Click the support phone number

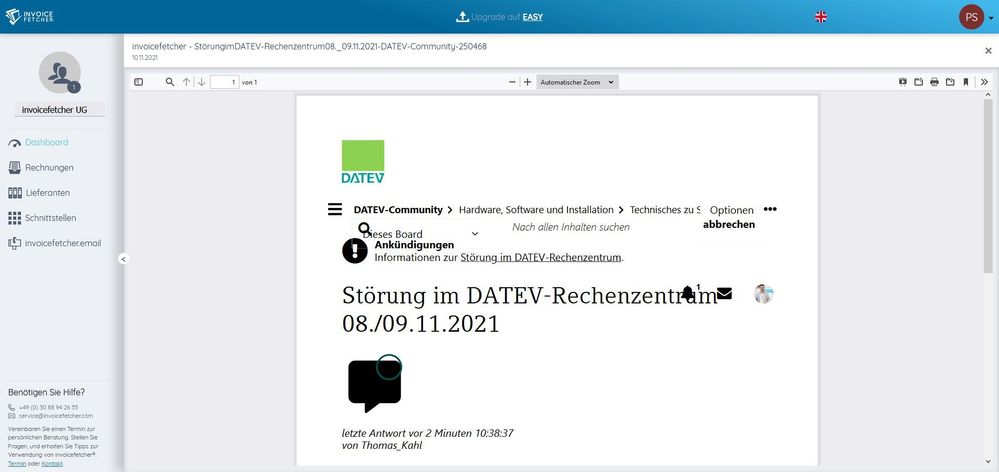point(48,407)
